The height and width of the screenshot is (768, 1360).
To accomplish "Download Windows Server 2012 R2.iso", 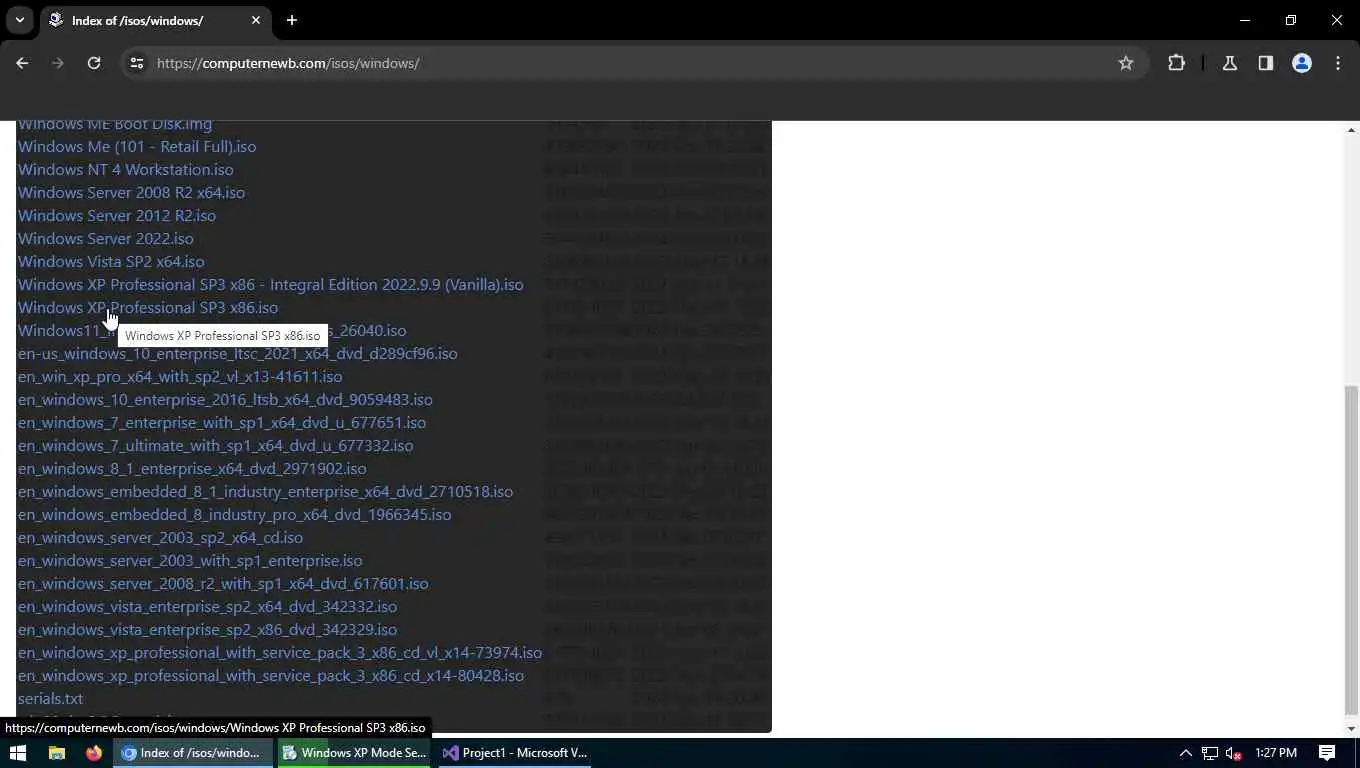I will [x=117, y=215].
